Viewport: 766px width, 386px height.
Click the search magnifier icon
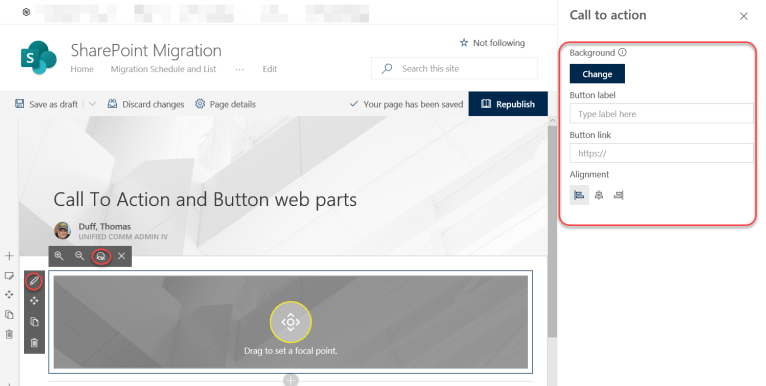coord(387,68)
